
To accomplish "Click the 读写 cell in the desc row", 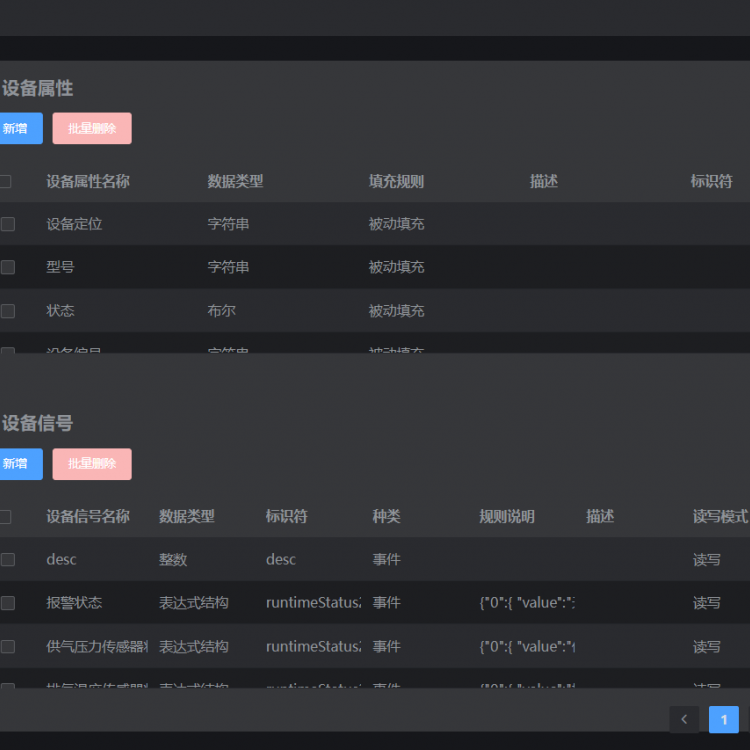I will point(706,560).
